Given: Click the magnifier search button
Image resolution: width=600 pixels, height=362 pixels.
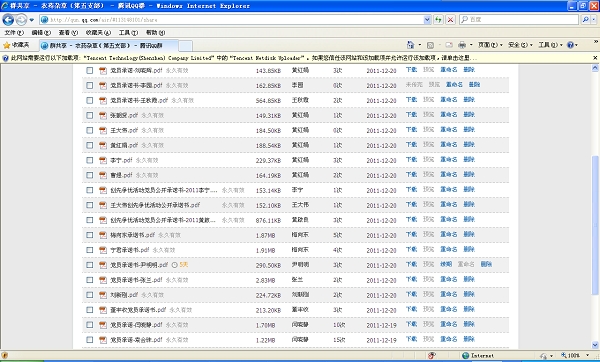Looking at the screenshot, I should click(585, 20).
